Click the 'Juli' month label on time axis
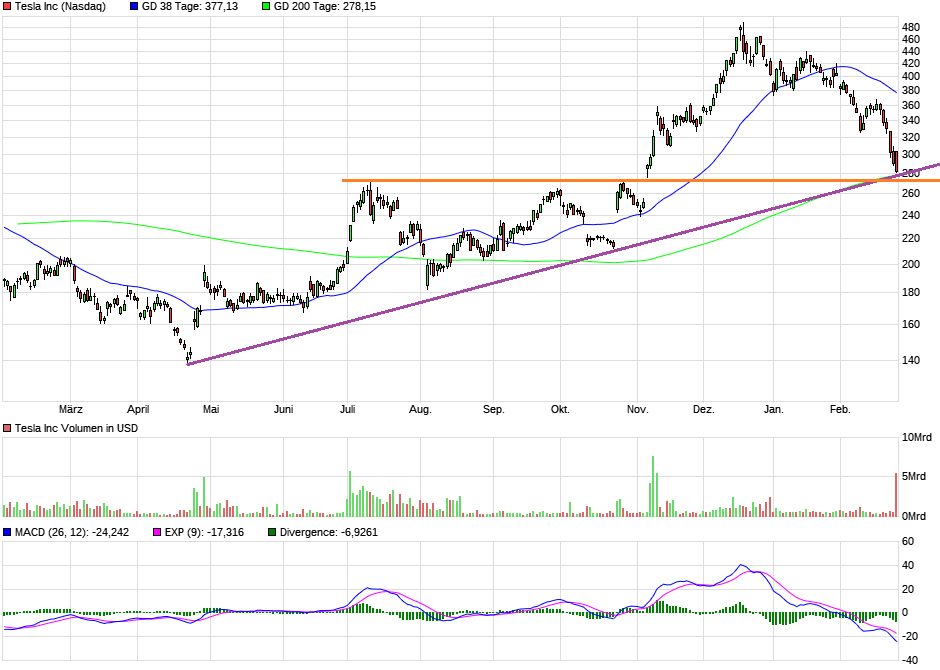 [348, 409]
